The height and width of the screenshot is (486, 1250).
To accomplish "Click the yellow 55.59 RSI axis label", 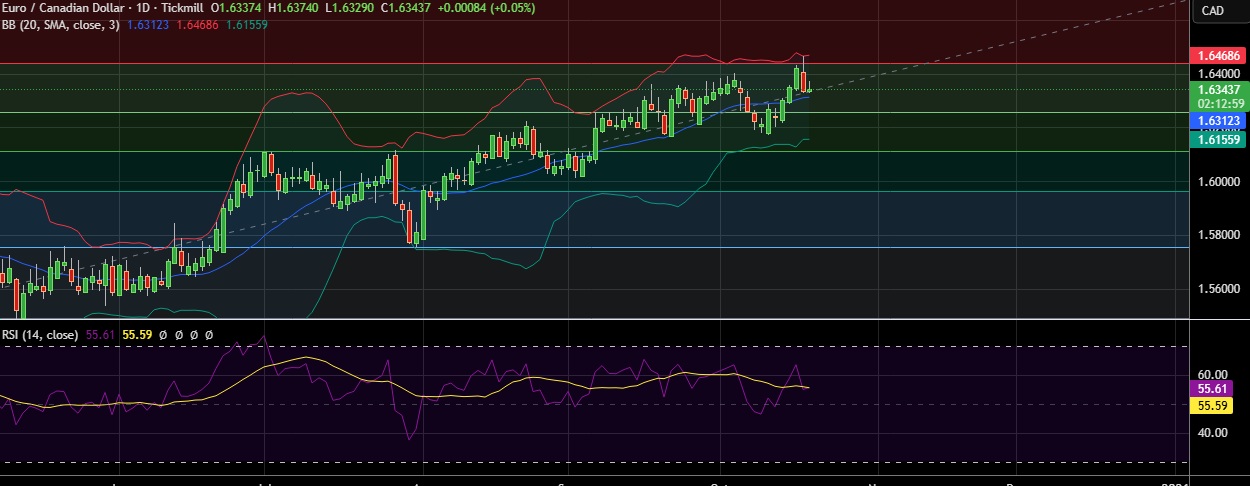I will (1211, 405).
